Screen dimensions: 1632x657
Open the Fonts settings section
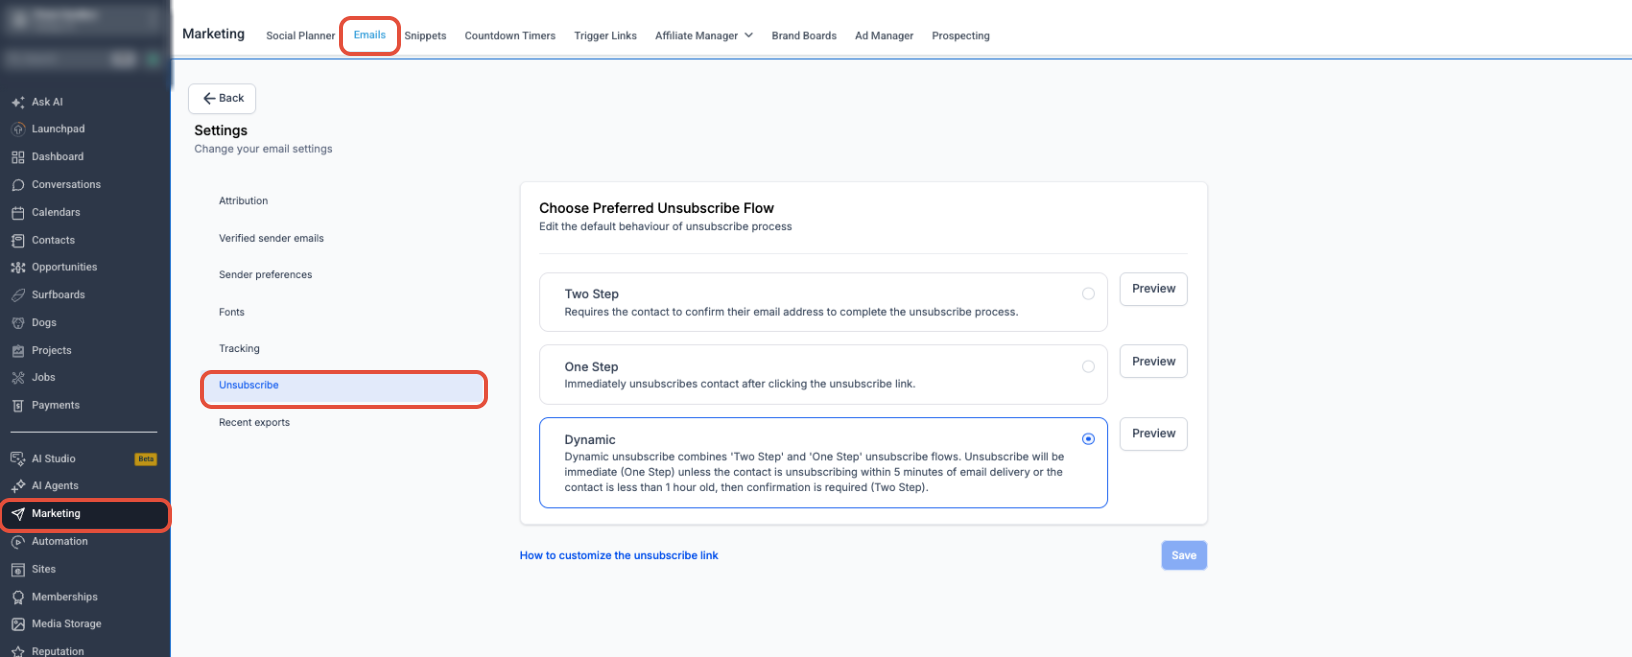coord(232,312)
